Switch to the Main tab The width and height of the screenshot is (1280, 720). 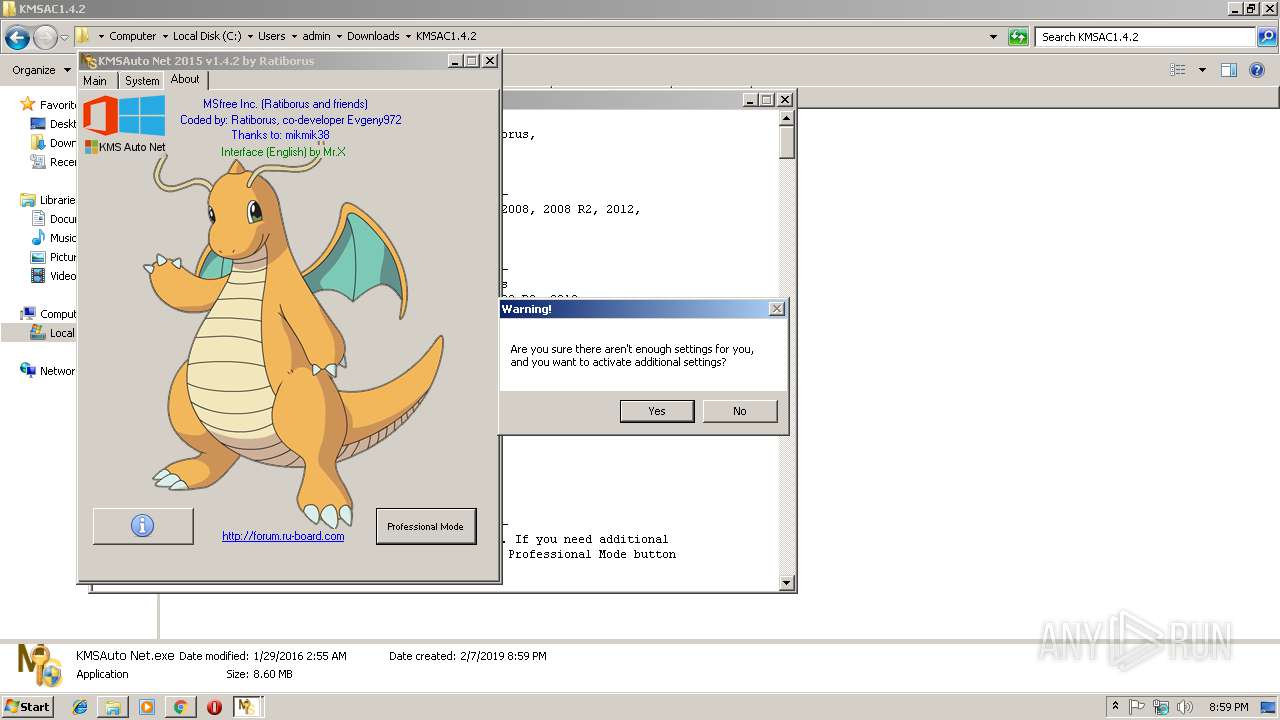click(95, 81)
